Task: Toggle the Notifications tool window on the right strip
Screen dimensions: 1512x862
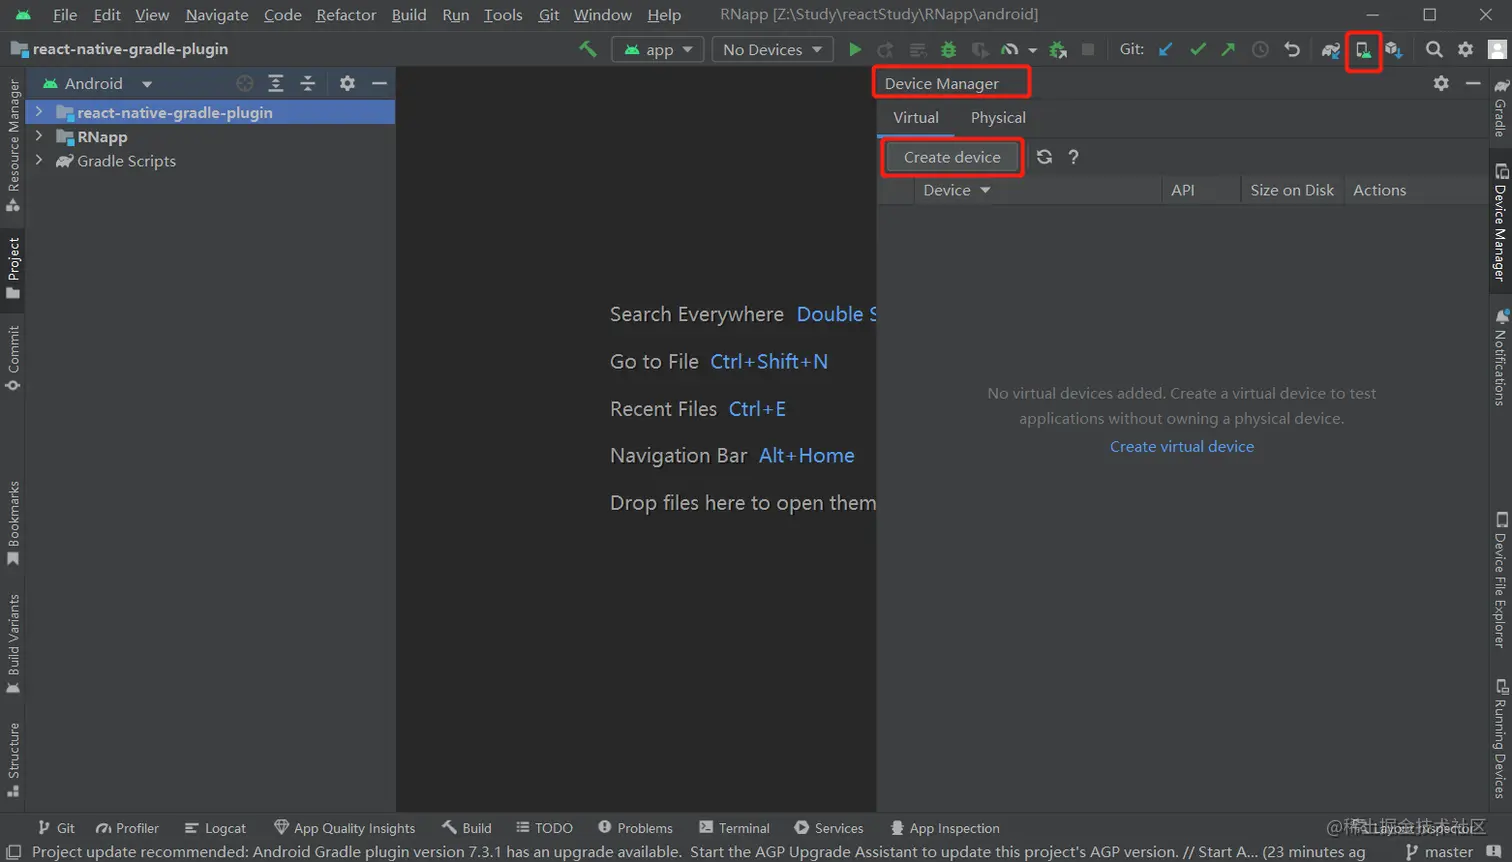Action: point(1500,357)
